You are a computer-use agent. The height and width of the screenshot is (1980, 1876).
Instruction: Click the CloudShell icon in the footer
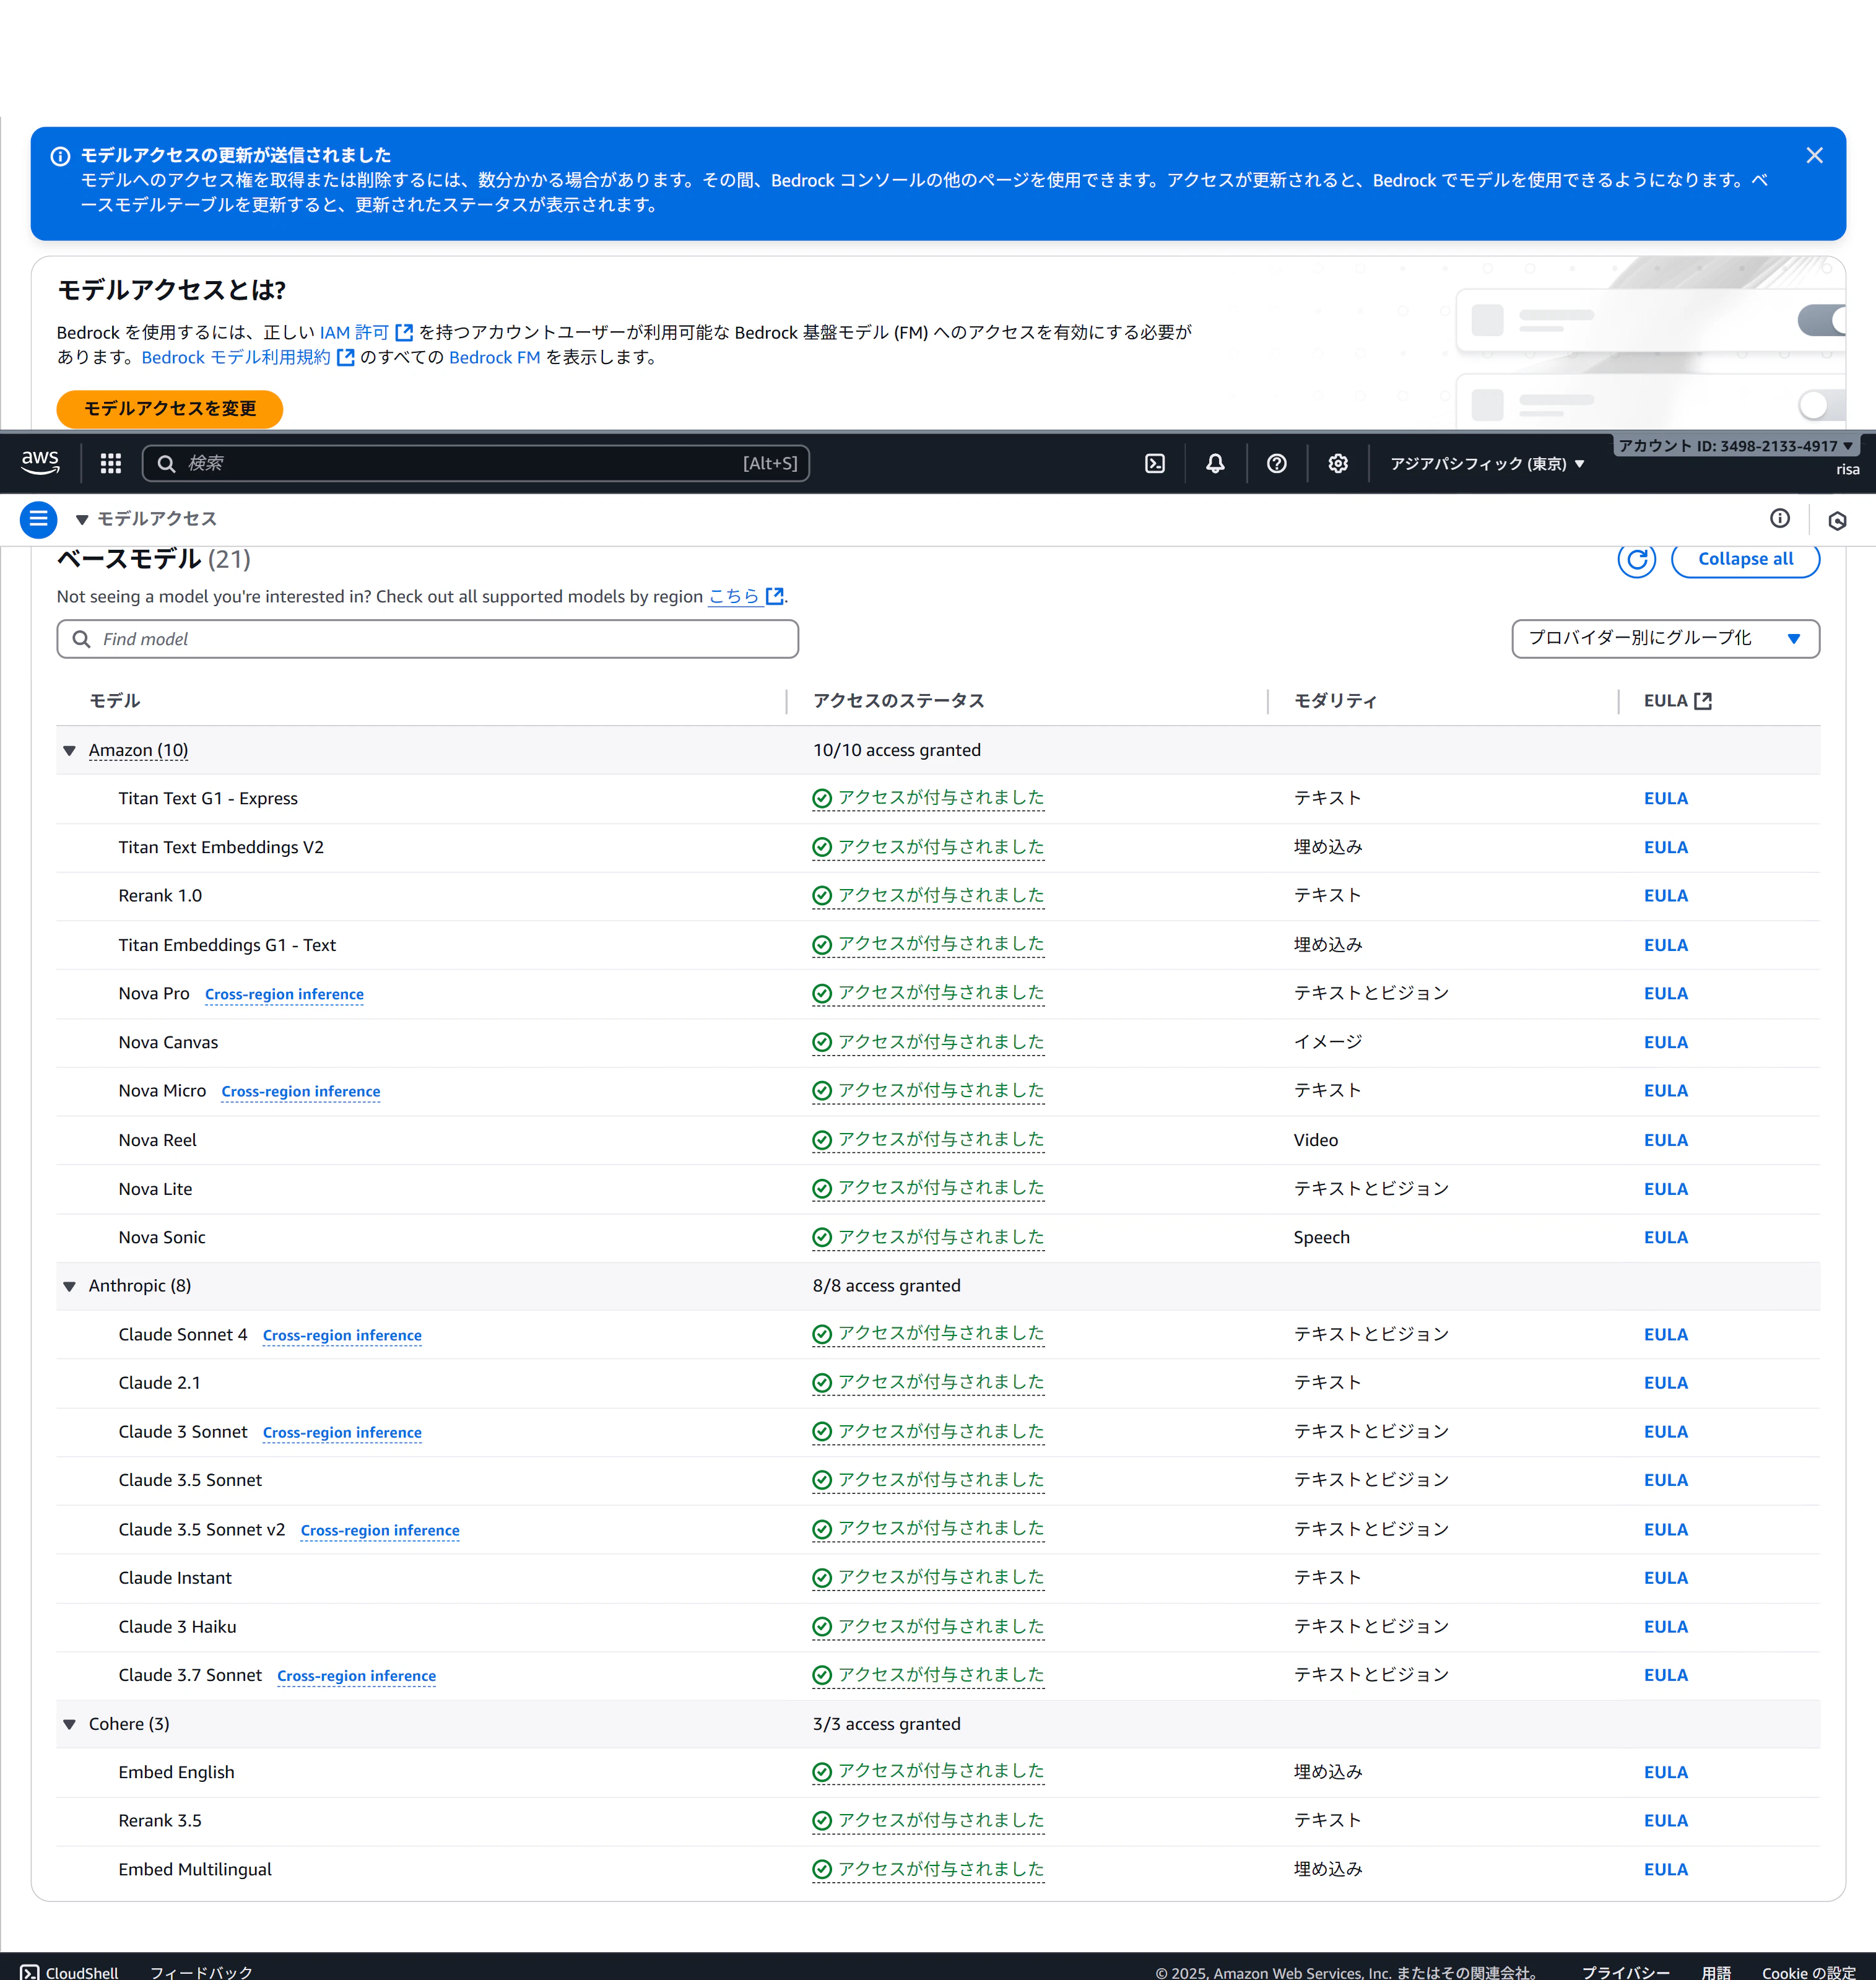30,1972
